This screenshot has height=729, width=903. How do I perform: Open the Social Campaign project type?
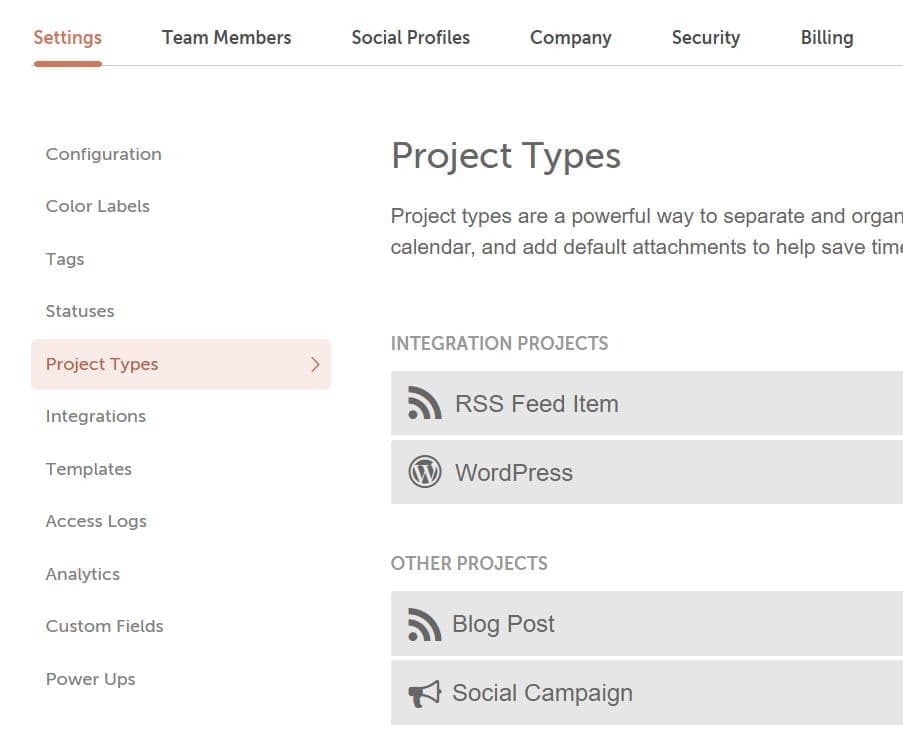[647, 693]
